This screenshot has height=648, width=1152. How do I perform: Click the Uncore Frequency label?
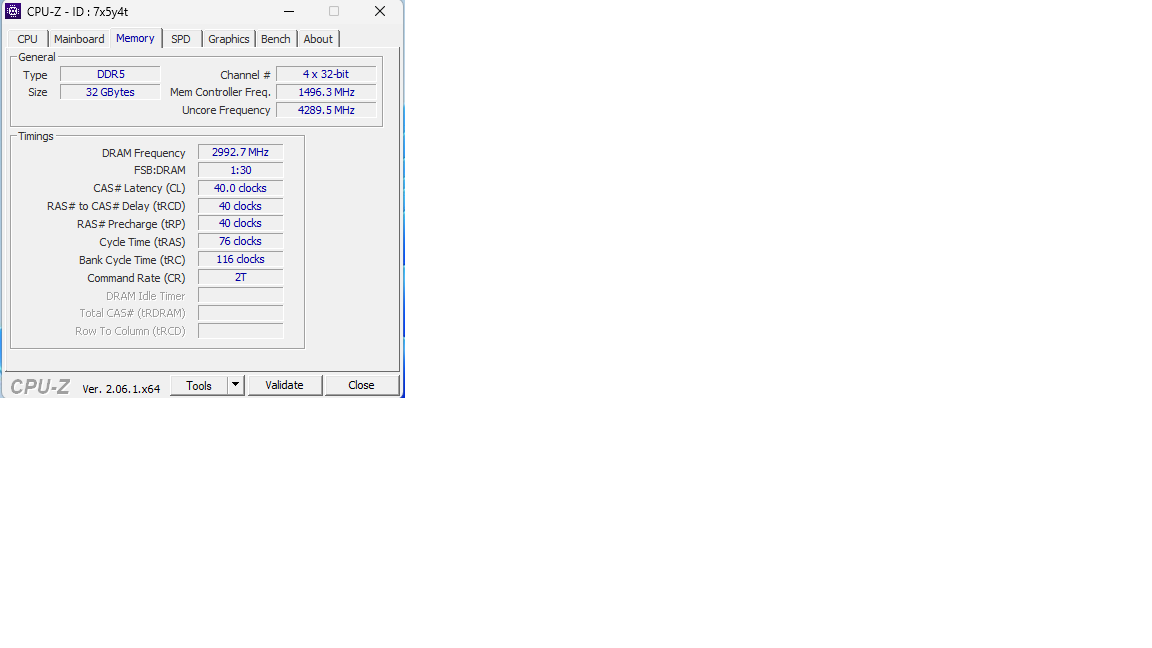point(226,110)
